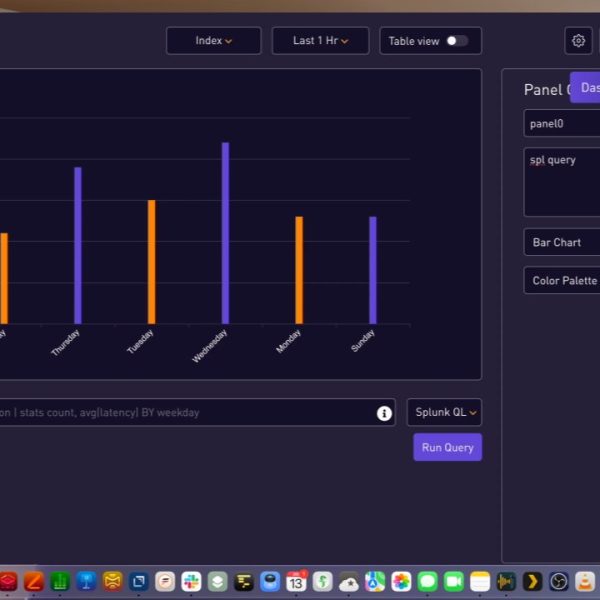This screenshot has height=600, width=600.
Task: Open OBS Studio from the dock
Action: 559,582
